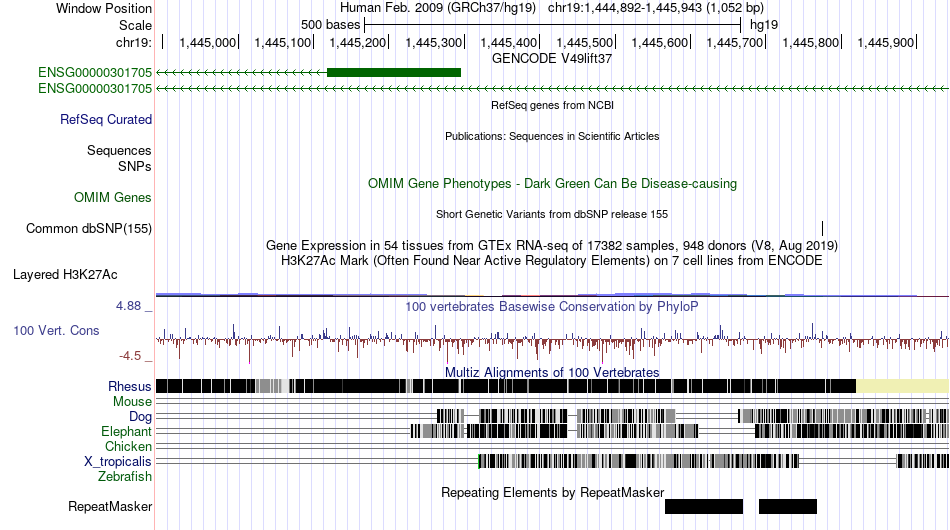
Task: Click the Dog alignment label
Action: [140, 416]
